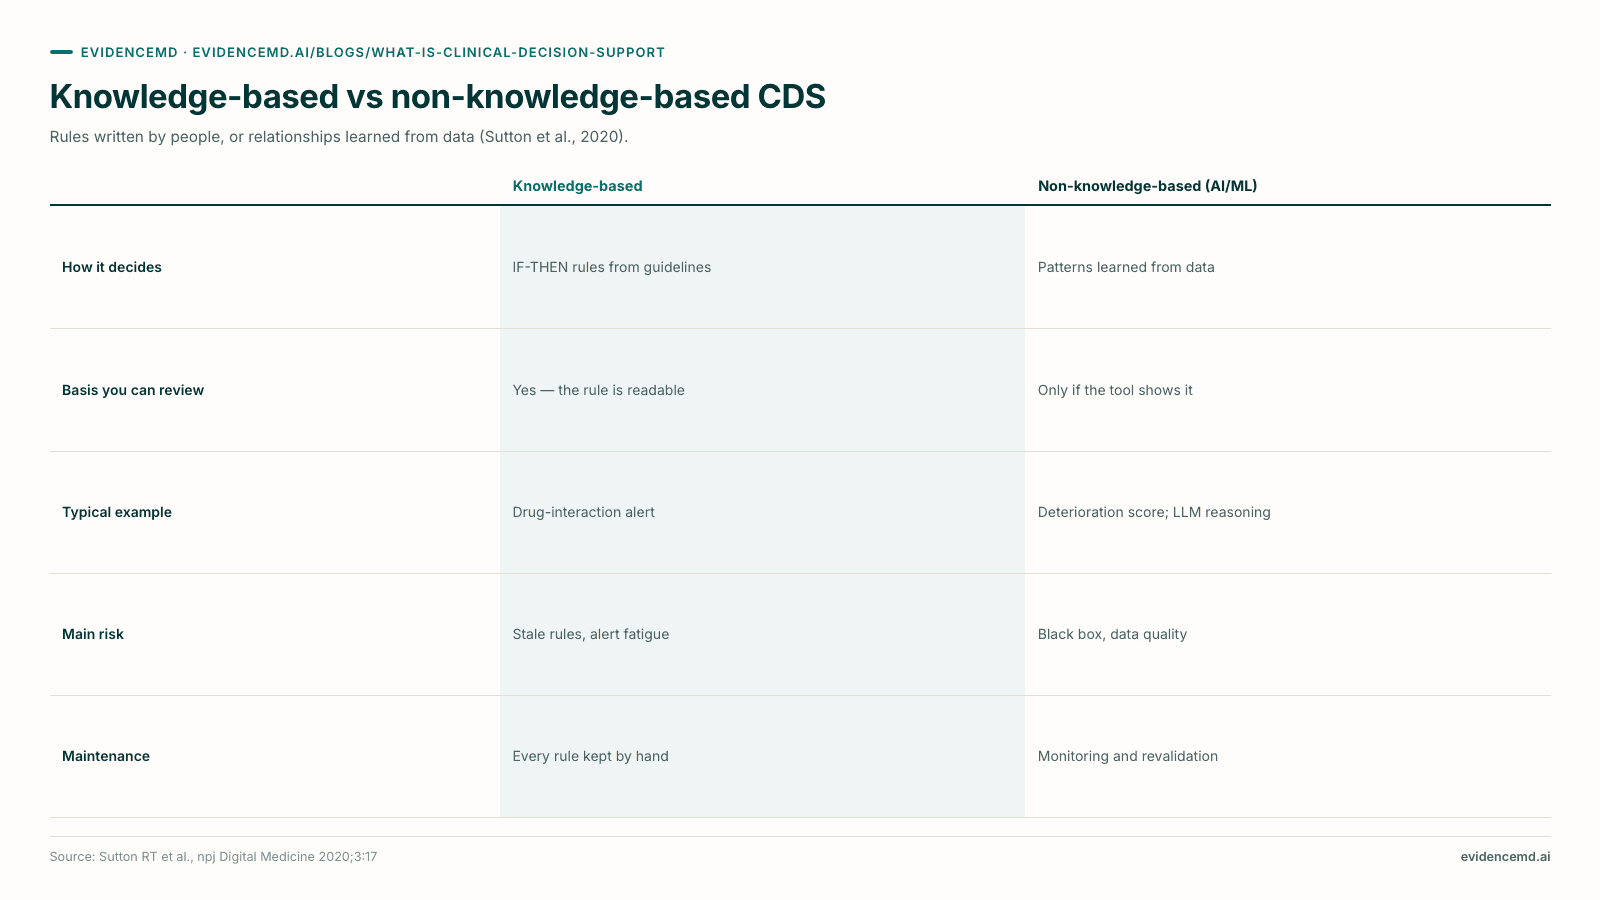
Task: Select the 'Basis you can review' row label
Action: tap(133, 390)
